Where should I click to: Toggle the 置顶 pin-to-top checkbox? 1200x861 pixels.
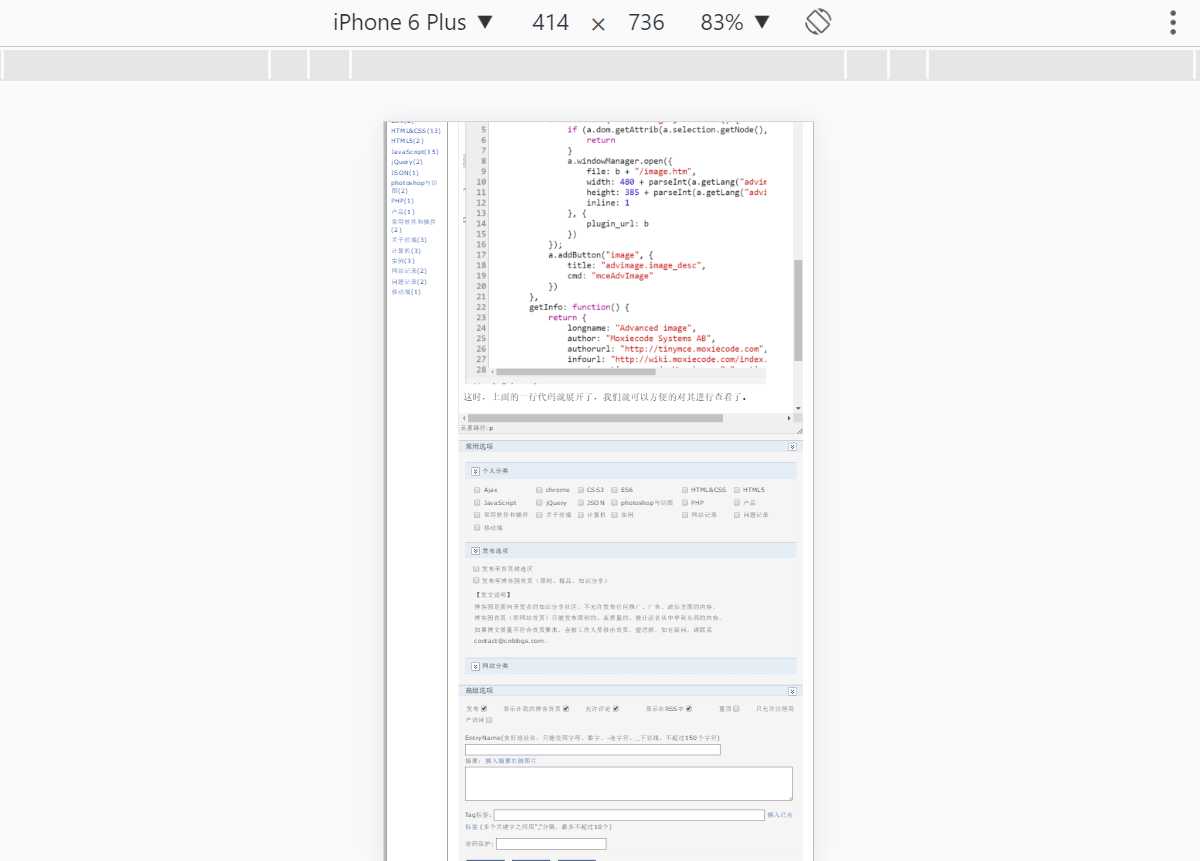pos(737,709)
